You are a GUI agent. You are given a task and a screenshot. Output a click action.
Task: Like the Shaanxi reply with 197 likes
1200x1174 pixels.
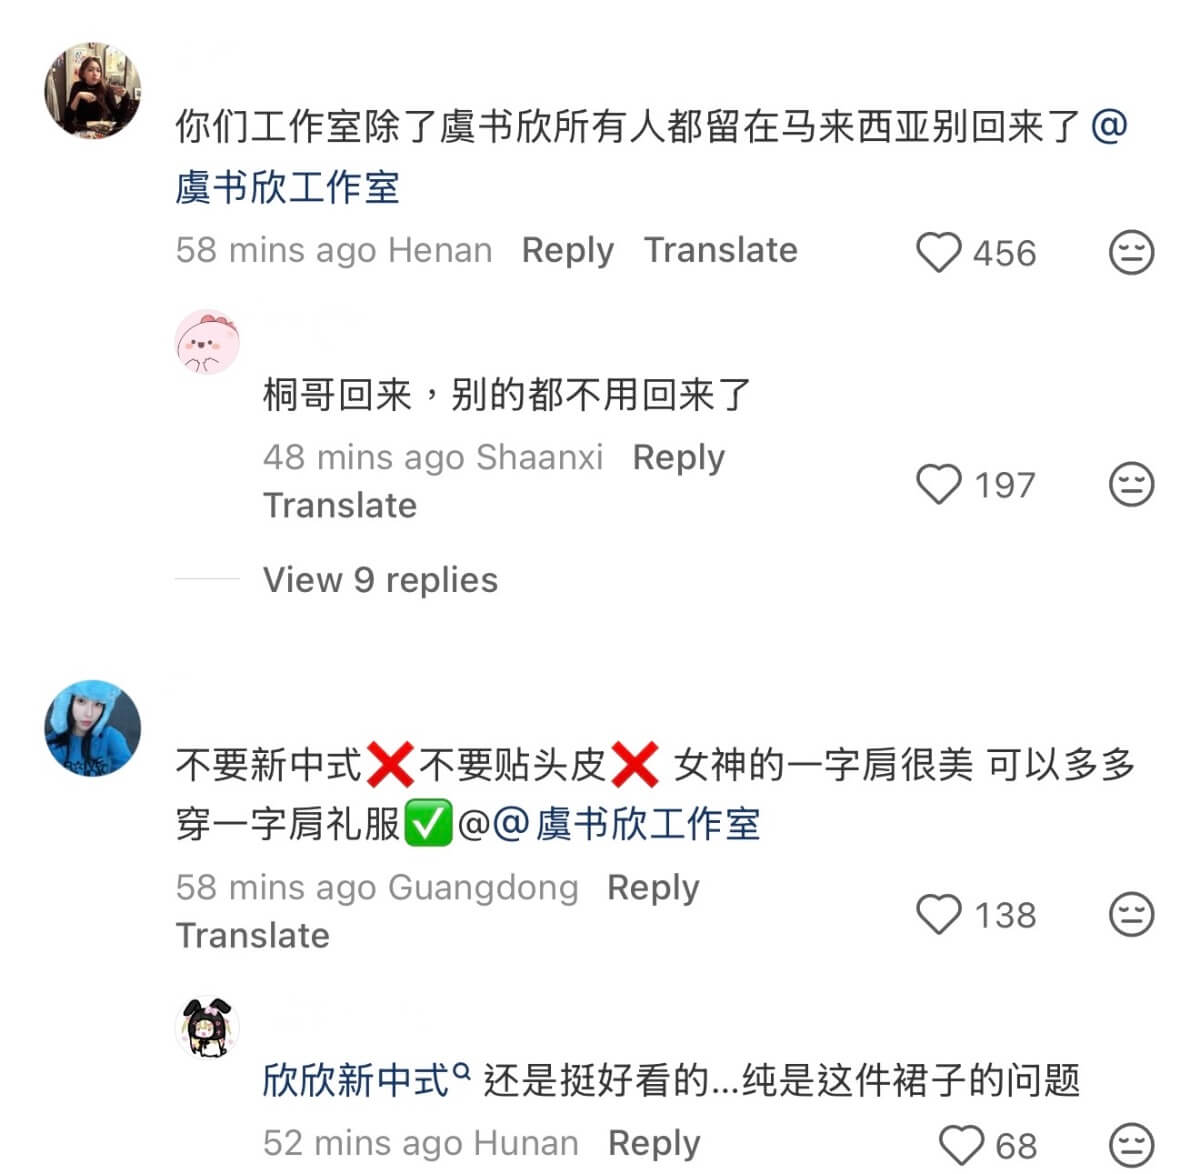point(939,485)
